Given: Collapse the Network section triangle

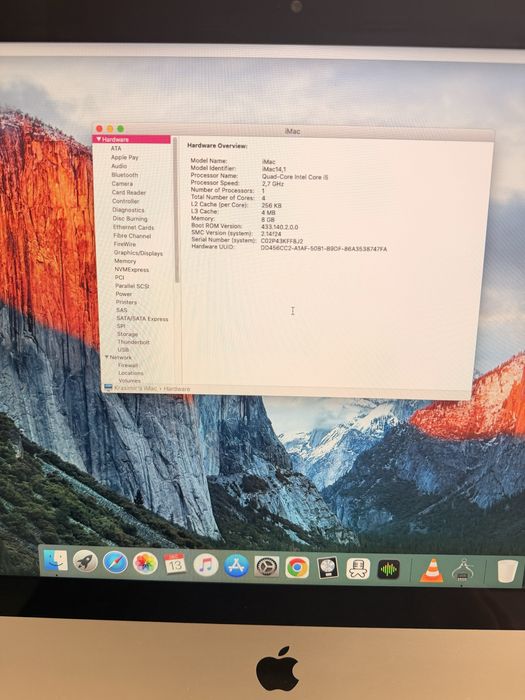Looking at the screenshot, I should click(x=107, y=357).
